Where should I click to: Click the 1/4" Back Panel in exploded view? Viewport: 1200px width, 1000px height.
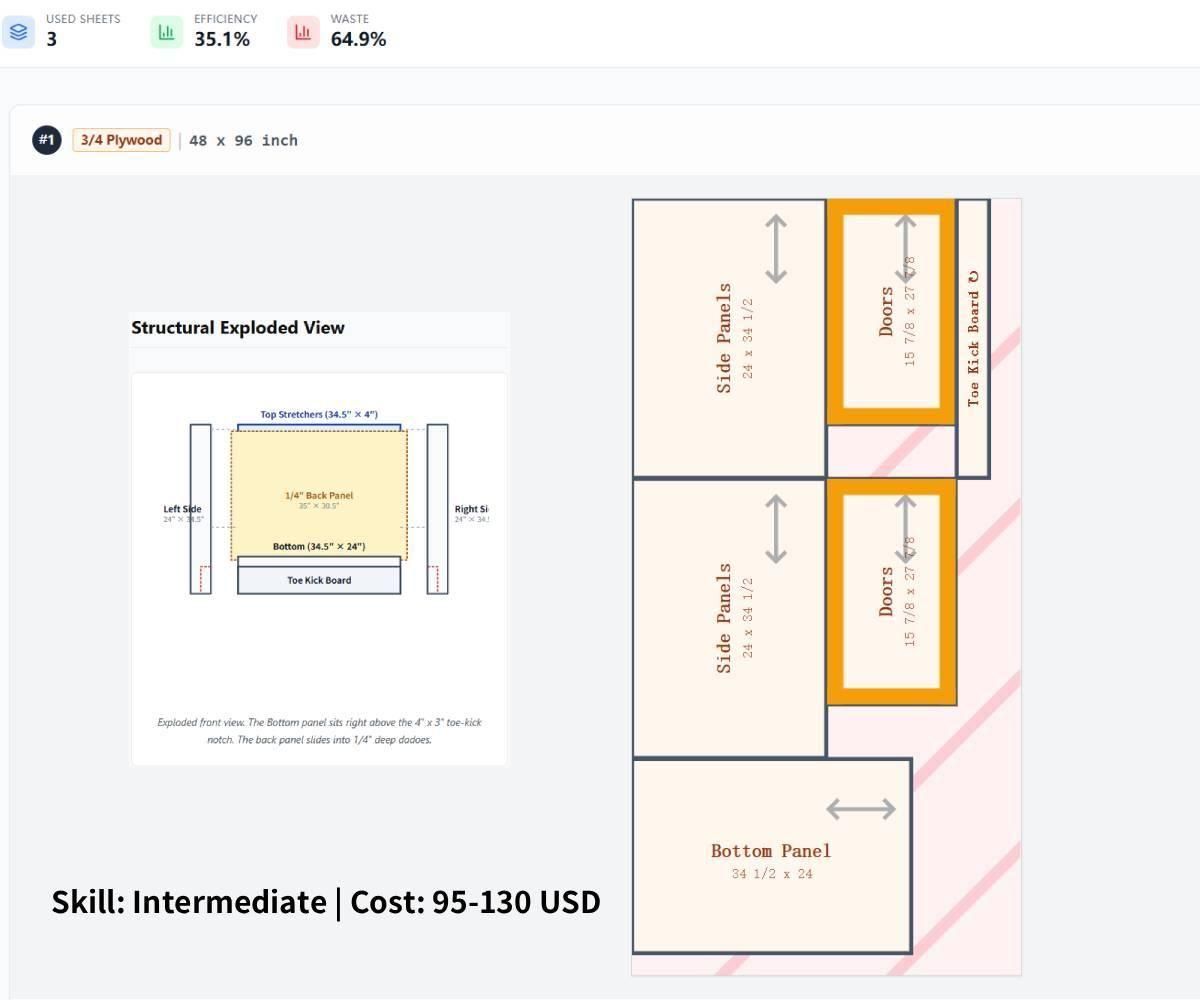pyautogui.click(x=319, y=495)
